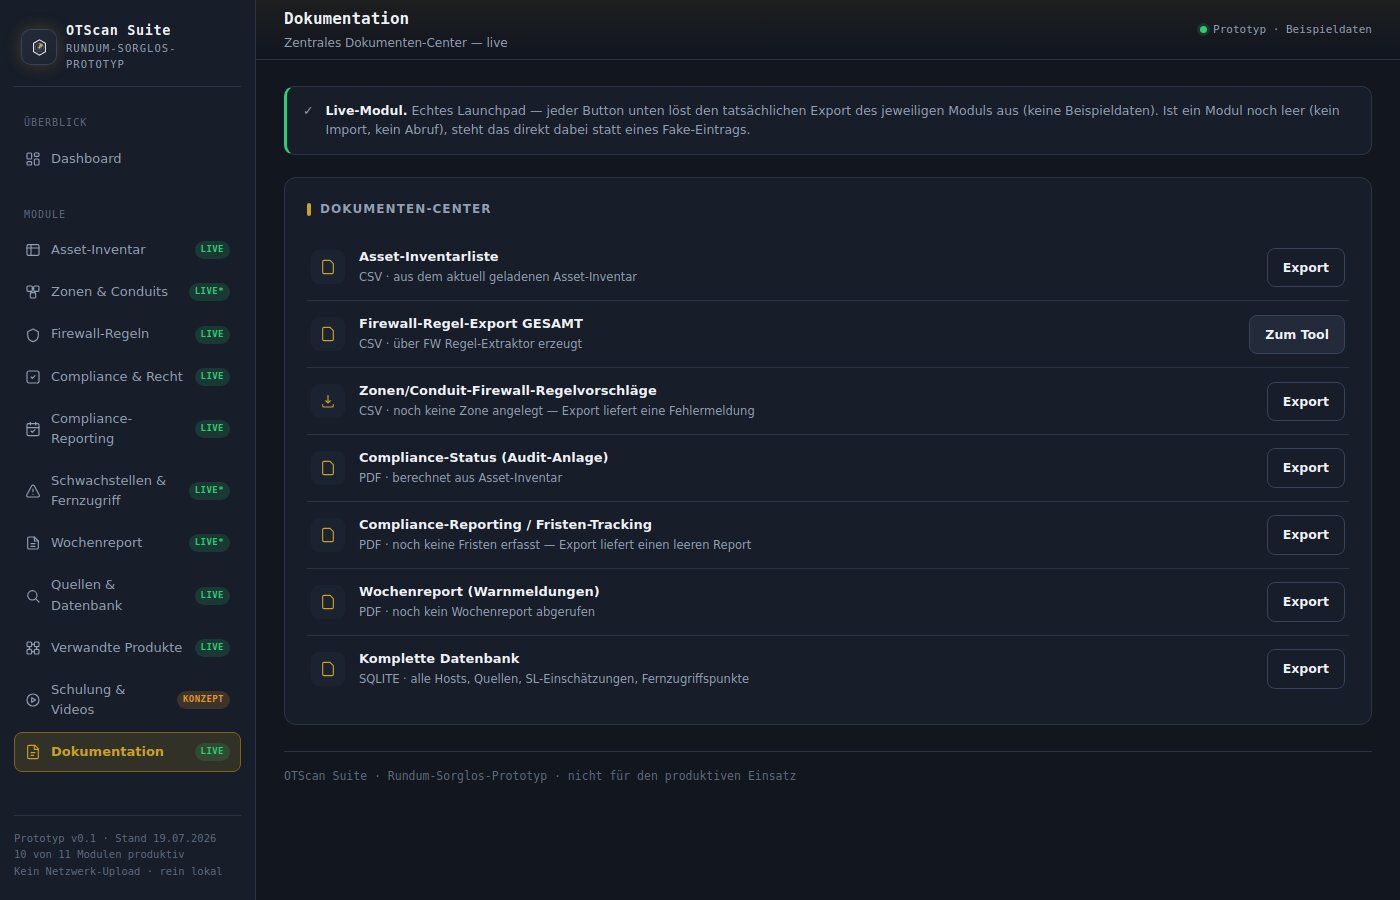This screenshot has height=900, width=1400.
Task: Click the Compliance-Reporting / Fristen-Tracking file icon
Action: 328,535
